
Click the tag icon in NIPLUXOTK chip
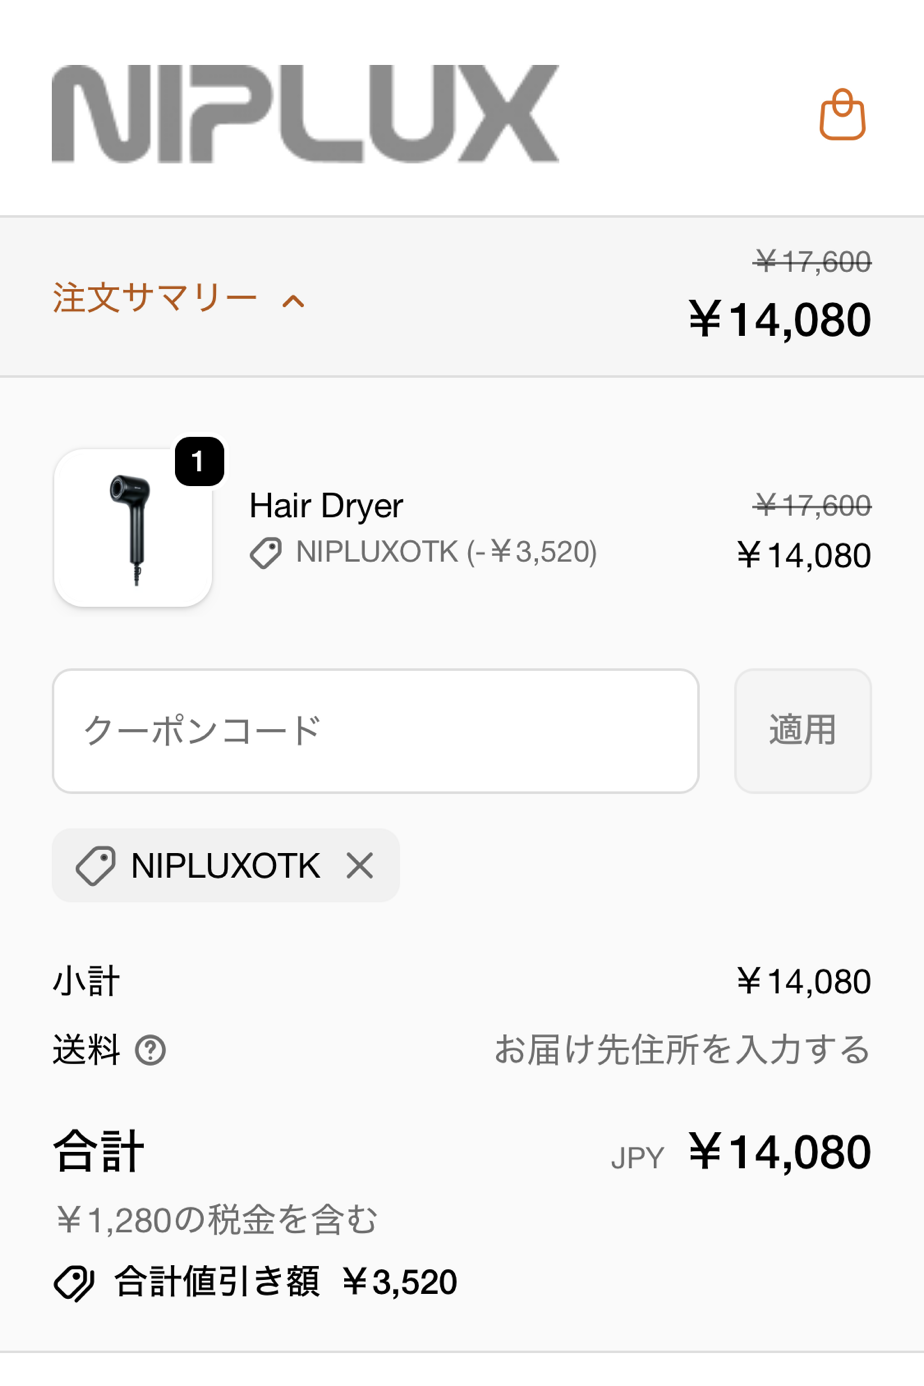[x=96, y=866]
